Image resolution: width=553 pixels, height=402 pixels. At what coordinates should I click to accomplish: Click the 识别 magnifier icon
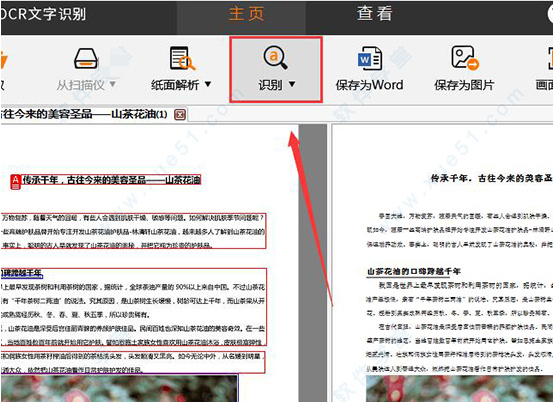click(x=275, y=57)
